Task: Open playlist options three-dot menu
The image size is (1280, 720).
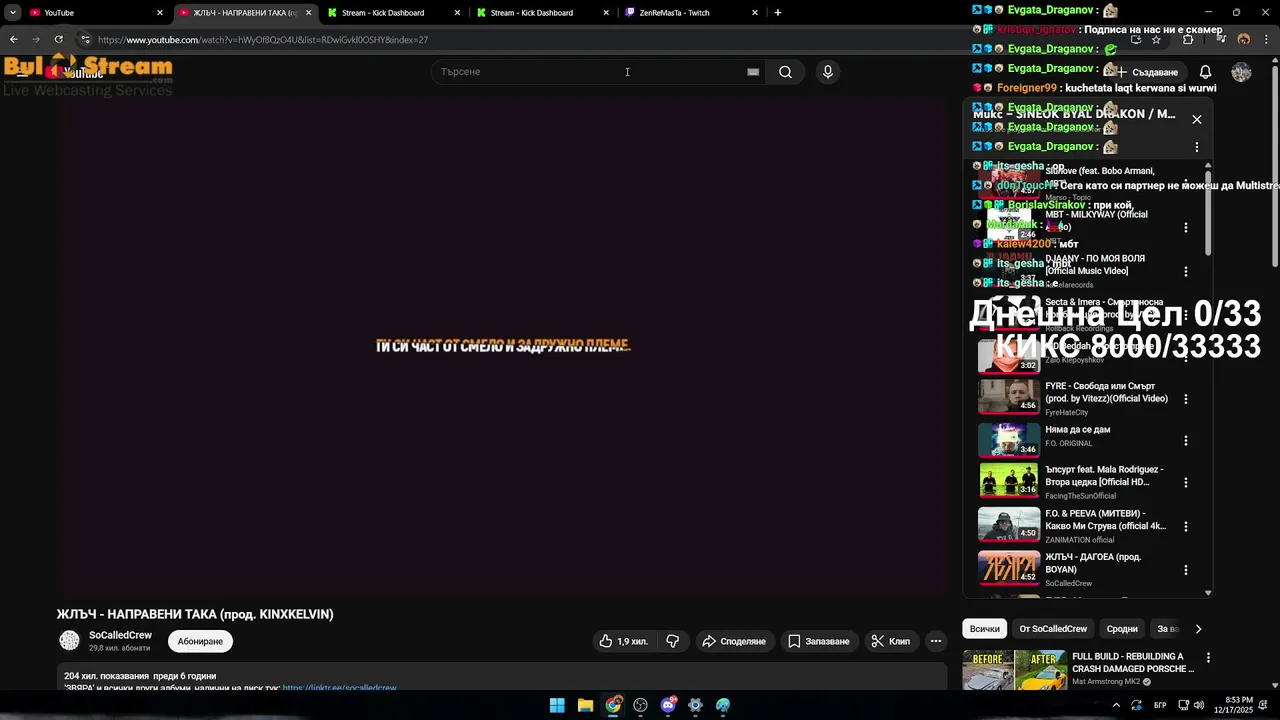Action: (x=1196, y=147)
